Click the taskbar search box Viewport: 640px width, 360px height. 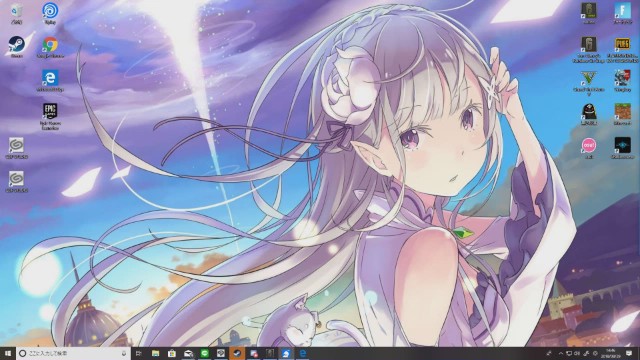tap(73, 353)
